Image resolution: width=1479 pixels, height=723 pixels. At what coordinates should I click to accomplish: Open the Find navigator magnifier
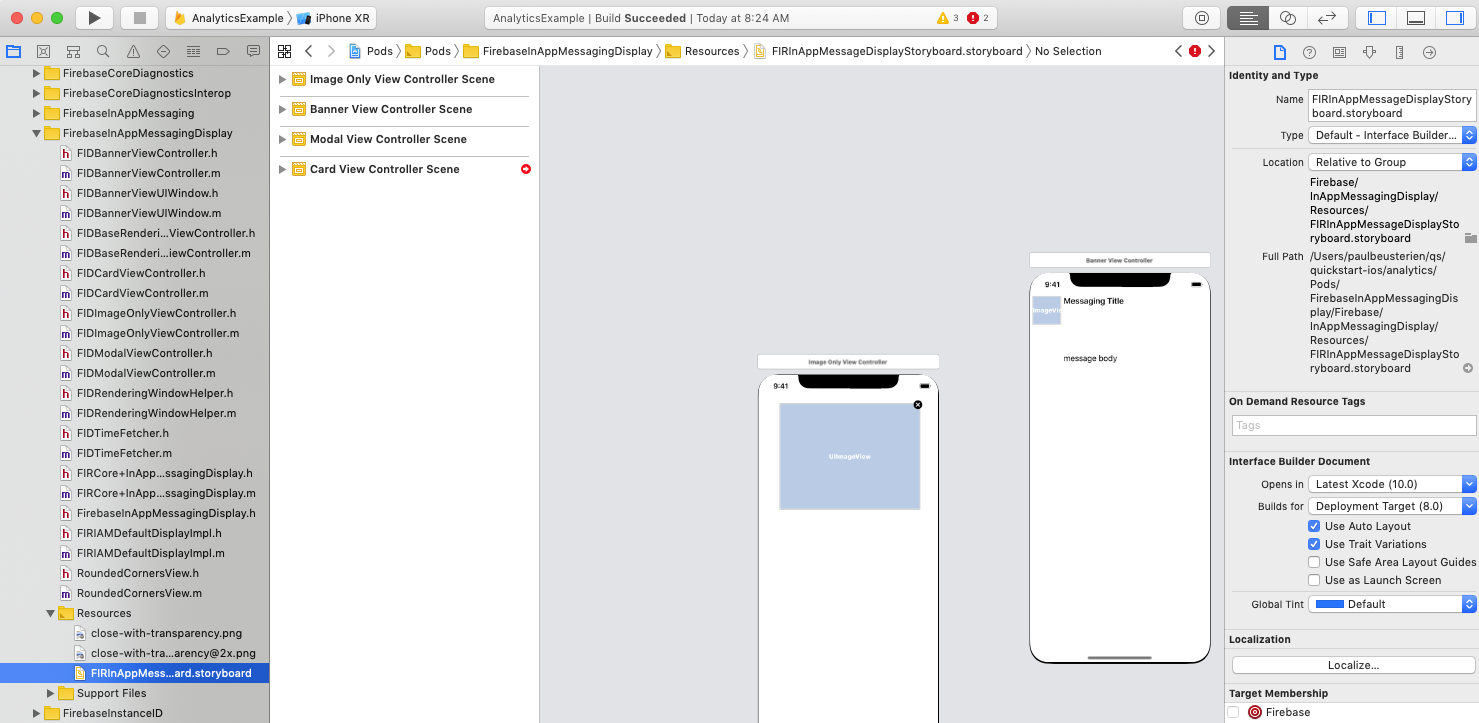[x=103, y=51]
